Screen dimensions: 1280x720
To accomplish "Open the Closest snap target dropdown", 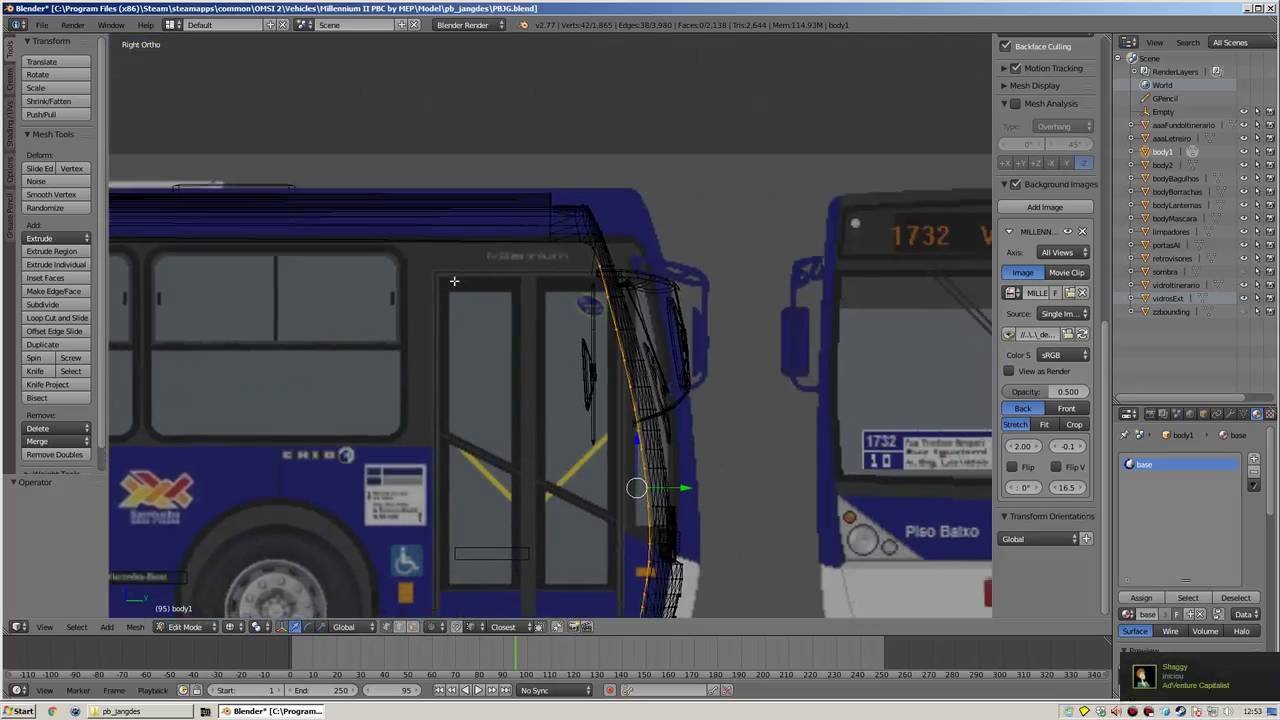I will 511,627.
